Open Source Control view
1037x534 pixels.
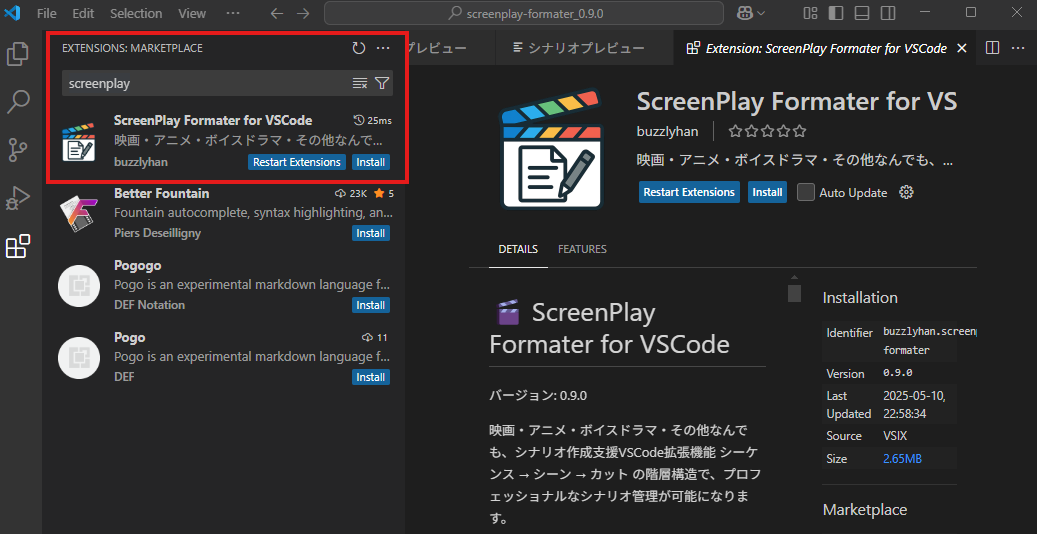click(18, 150)
